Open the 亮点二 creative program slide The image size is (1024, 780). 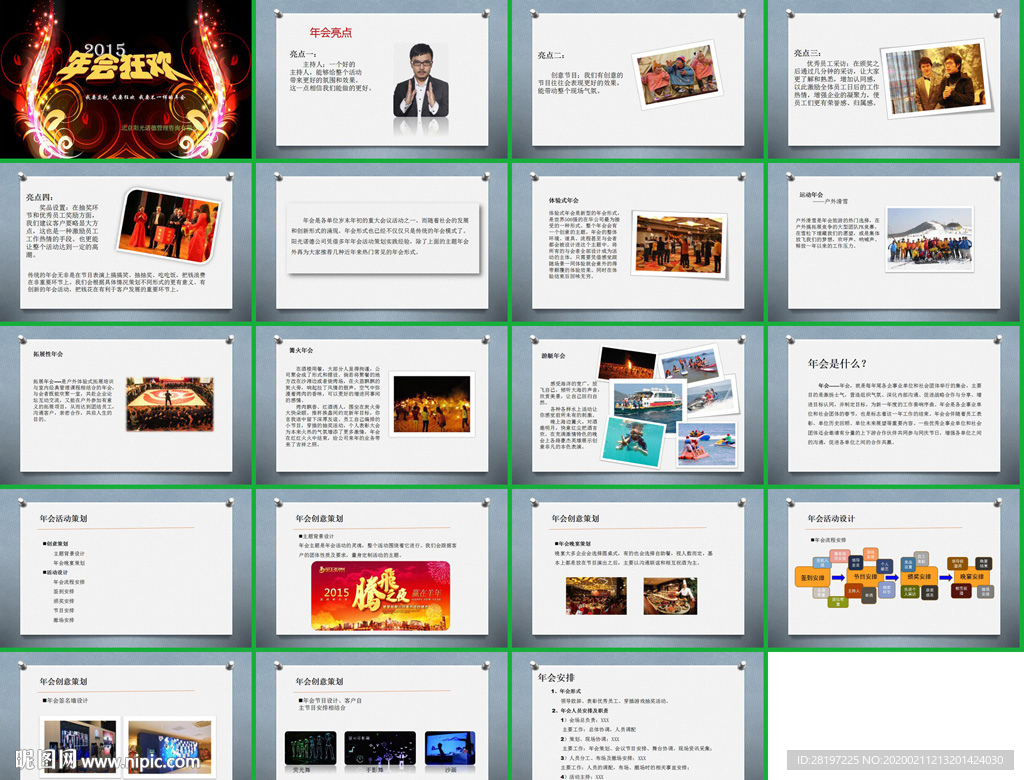click(638, 79)
